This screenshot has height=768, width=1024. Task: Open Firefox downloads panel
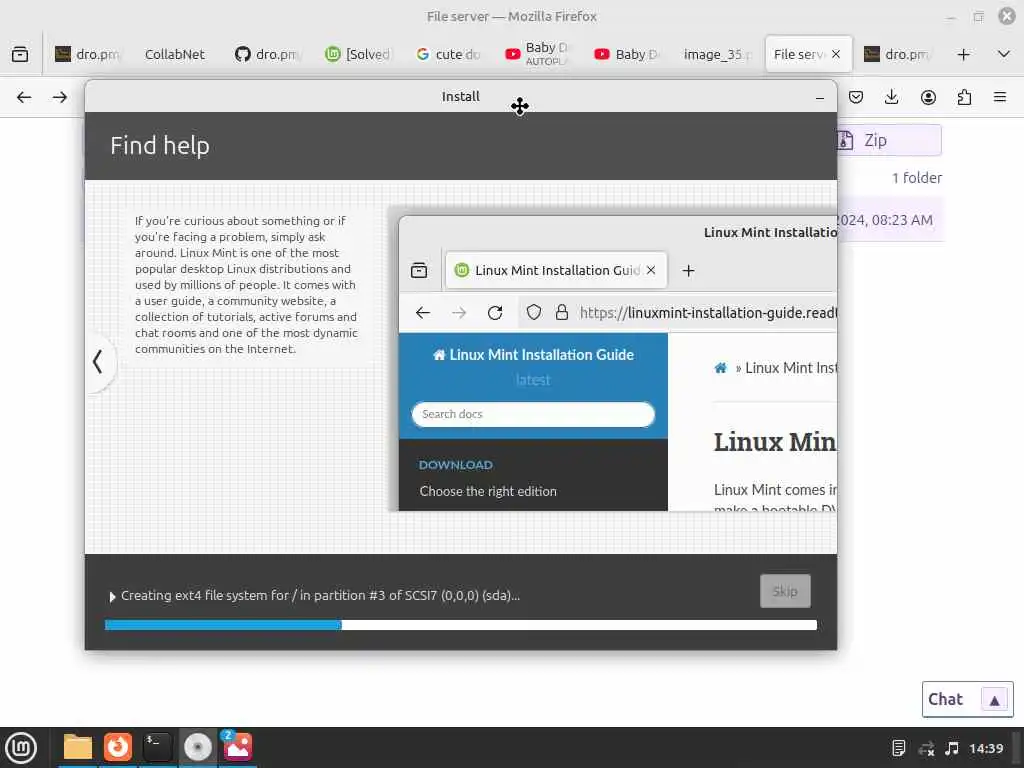coord(891,97)
